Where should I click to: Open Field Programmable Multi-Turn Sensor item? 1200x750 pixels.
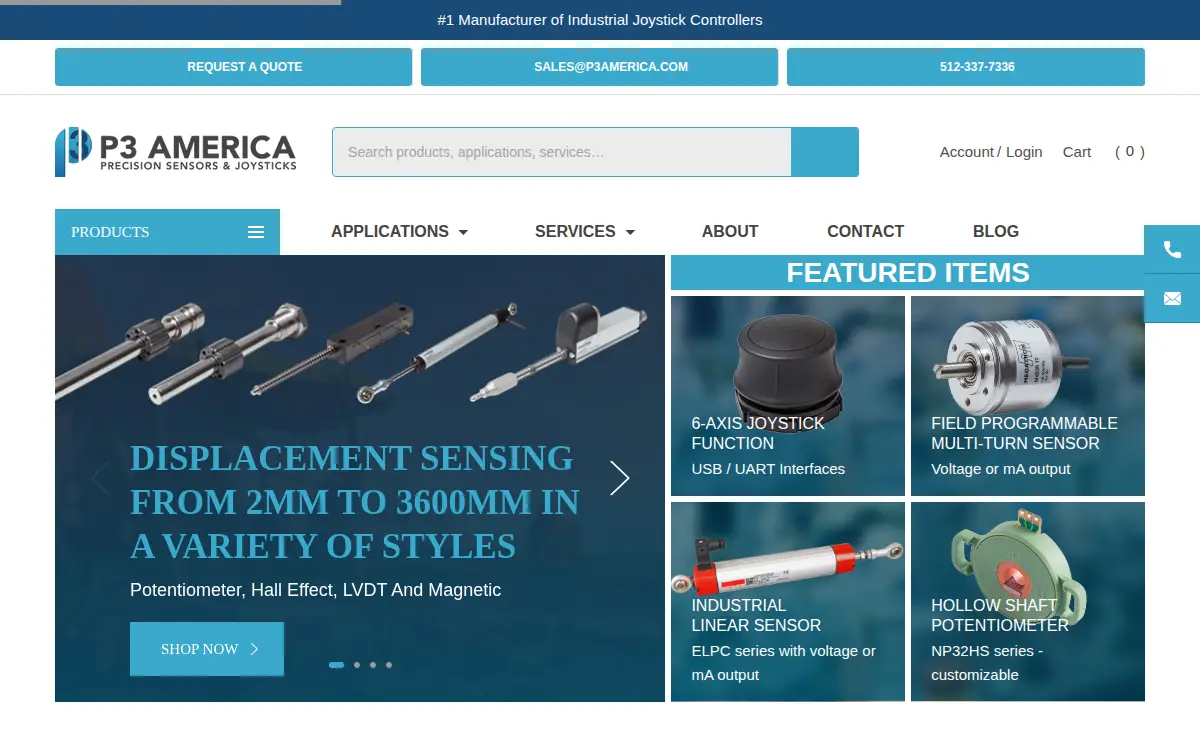tap(1028, 396)
